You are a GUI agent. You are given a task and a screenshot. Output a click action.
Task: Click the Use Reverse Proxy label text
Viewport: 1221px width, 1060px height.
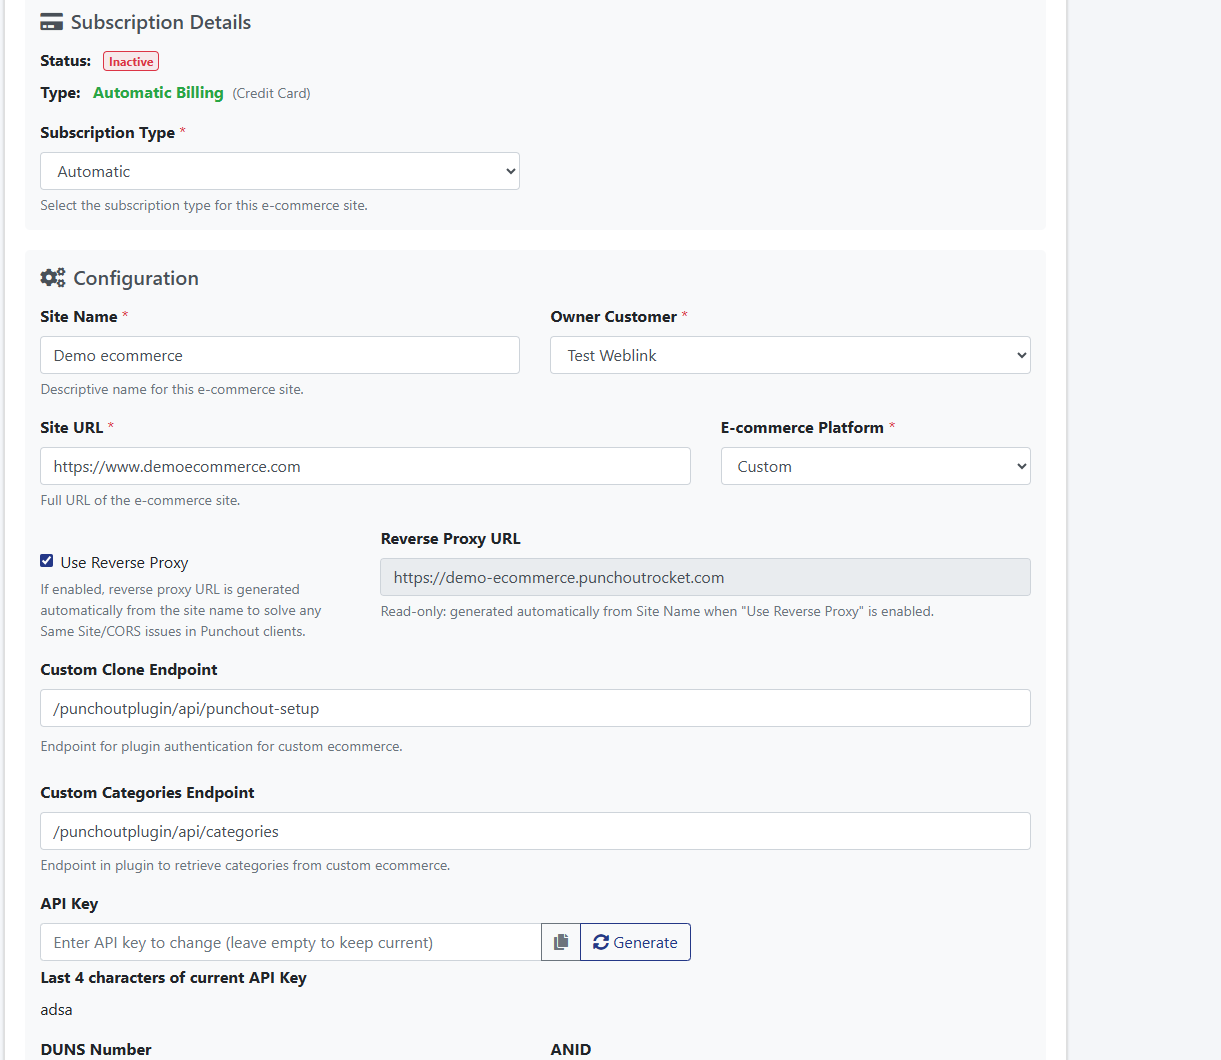(124, 563)
